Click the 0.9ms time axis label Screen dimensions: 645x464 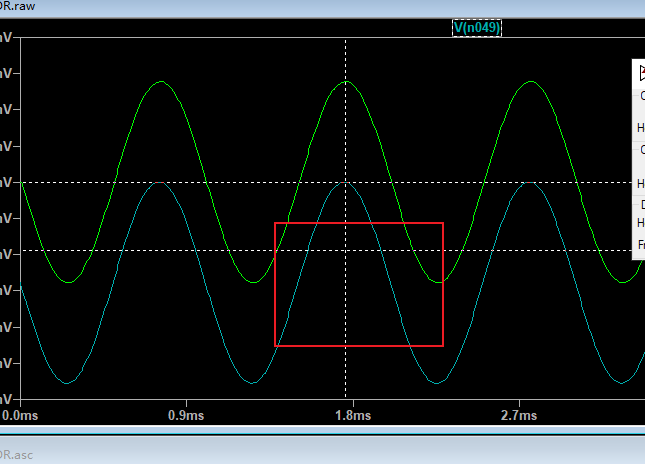coord(186,415)
